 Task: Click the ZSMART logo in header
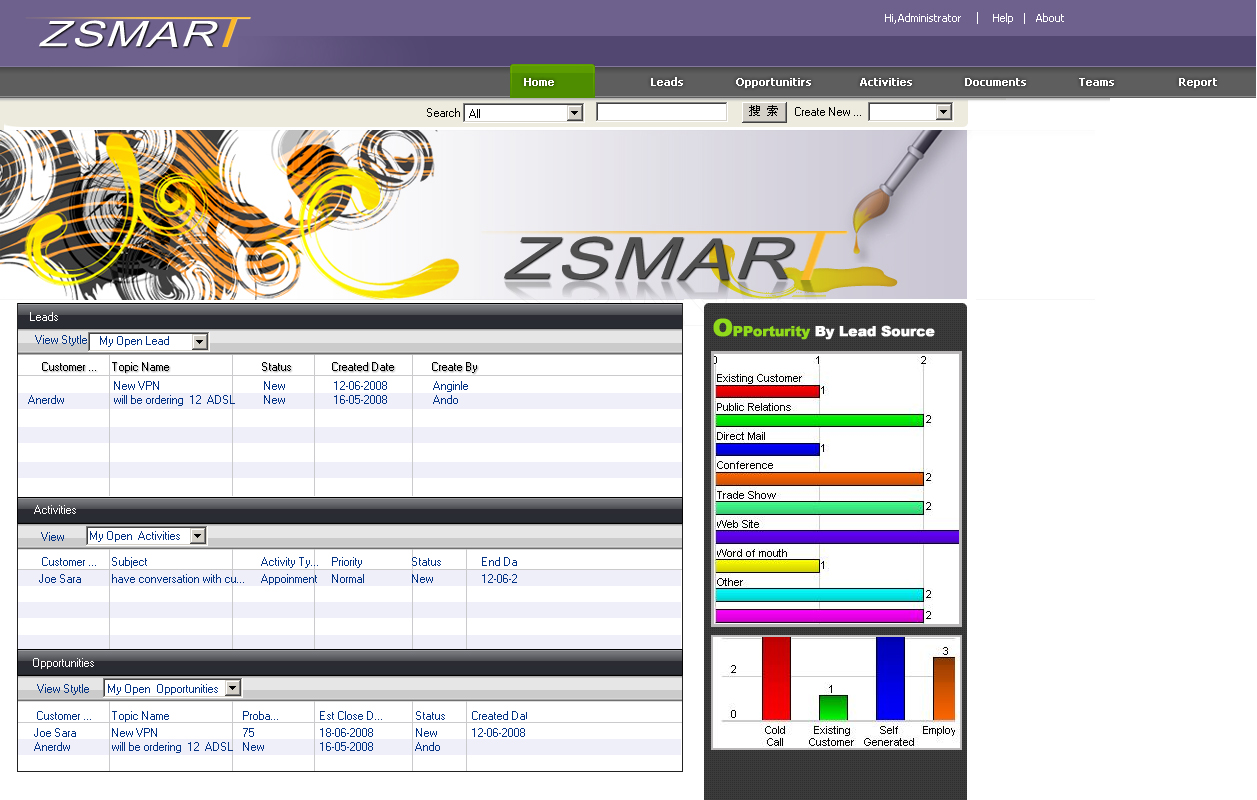pos(140,33)
